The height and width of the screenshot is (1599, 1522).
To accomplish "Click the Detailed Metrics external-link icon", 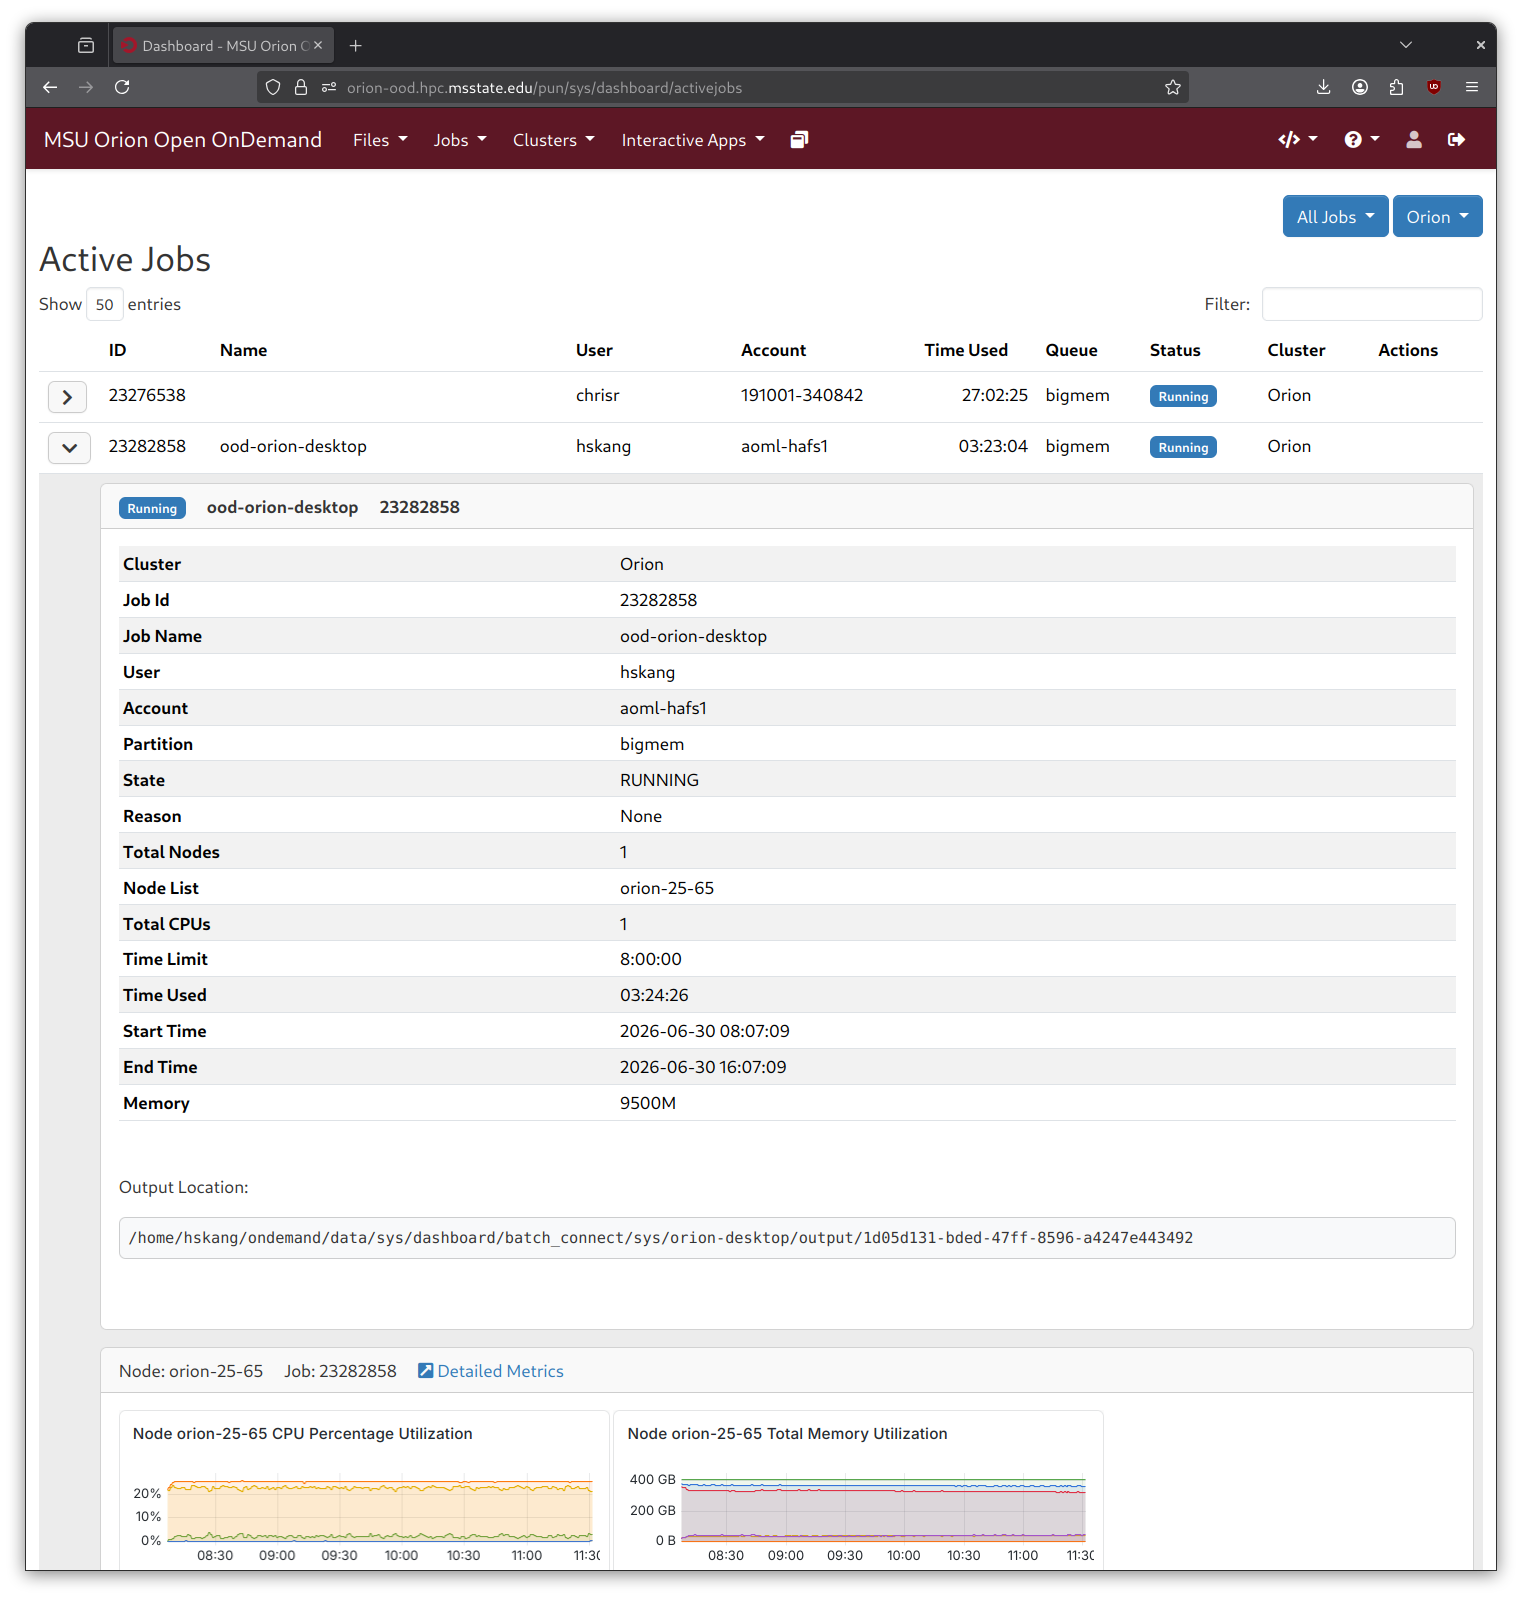I will point(425,1371).
